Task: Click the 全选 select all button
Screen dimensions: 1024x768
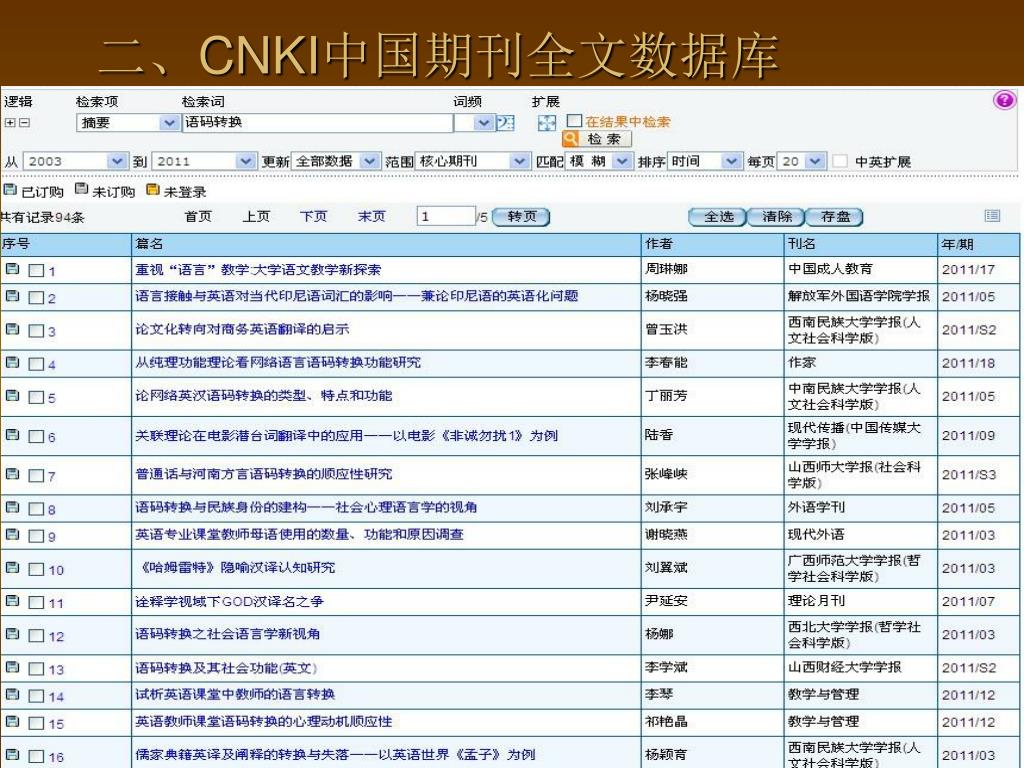Action: click(x=718, y=216)
